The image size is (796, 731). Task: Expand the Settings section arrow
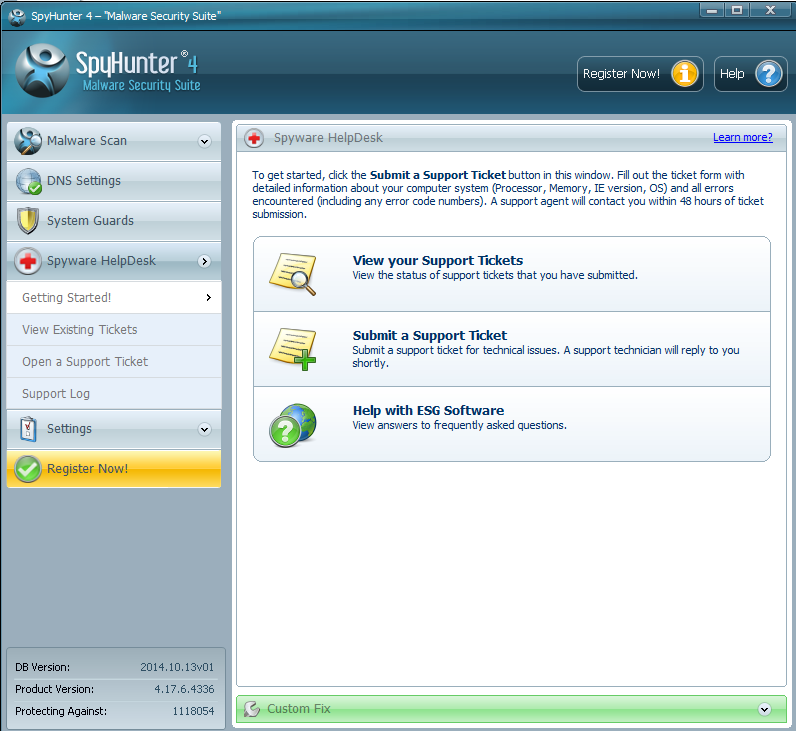pos(204,429)
